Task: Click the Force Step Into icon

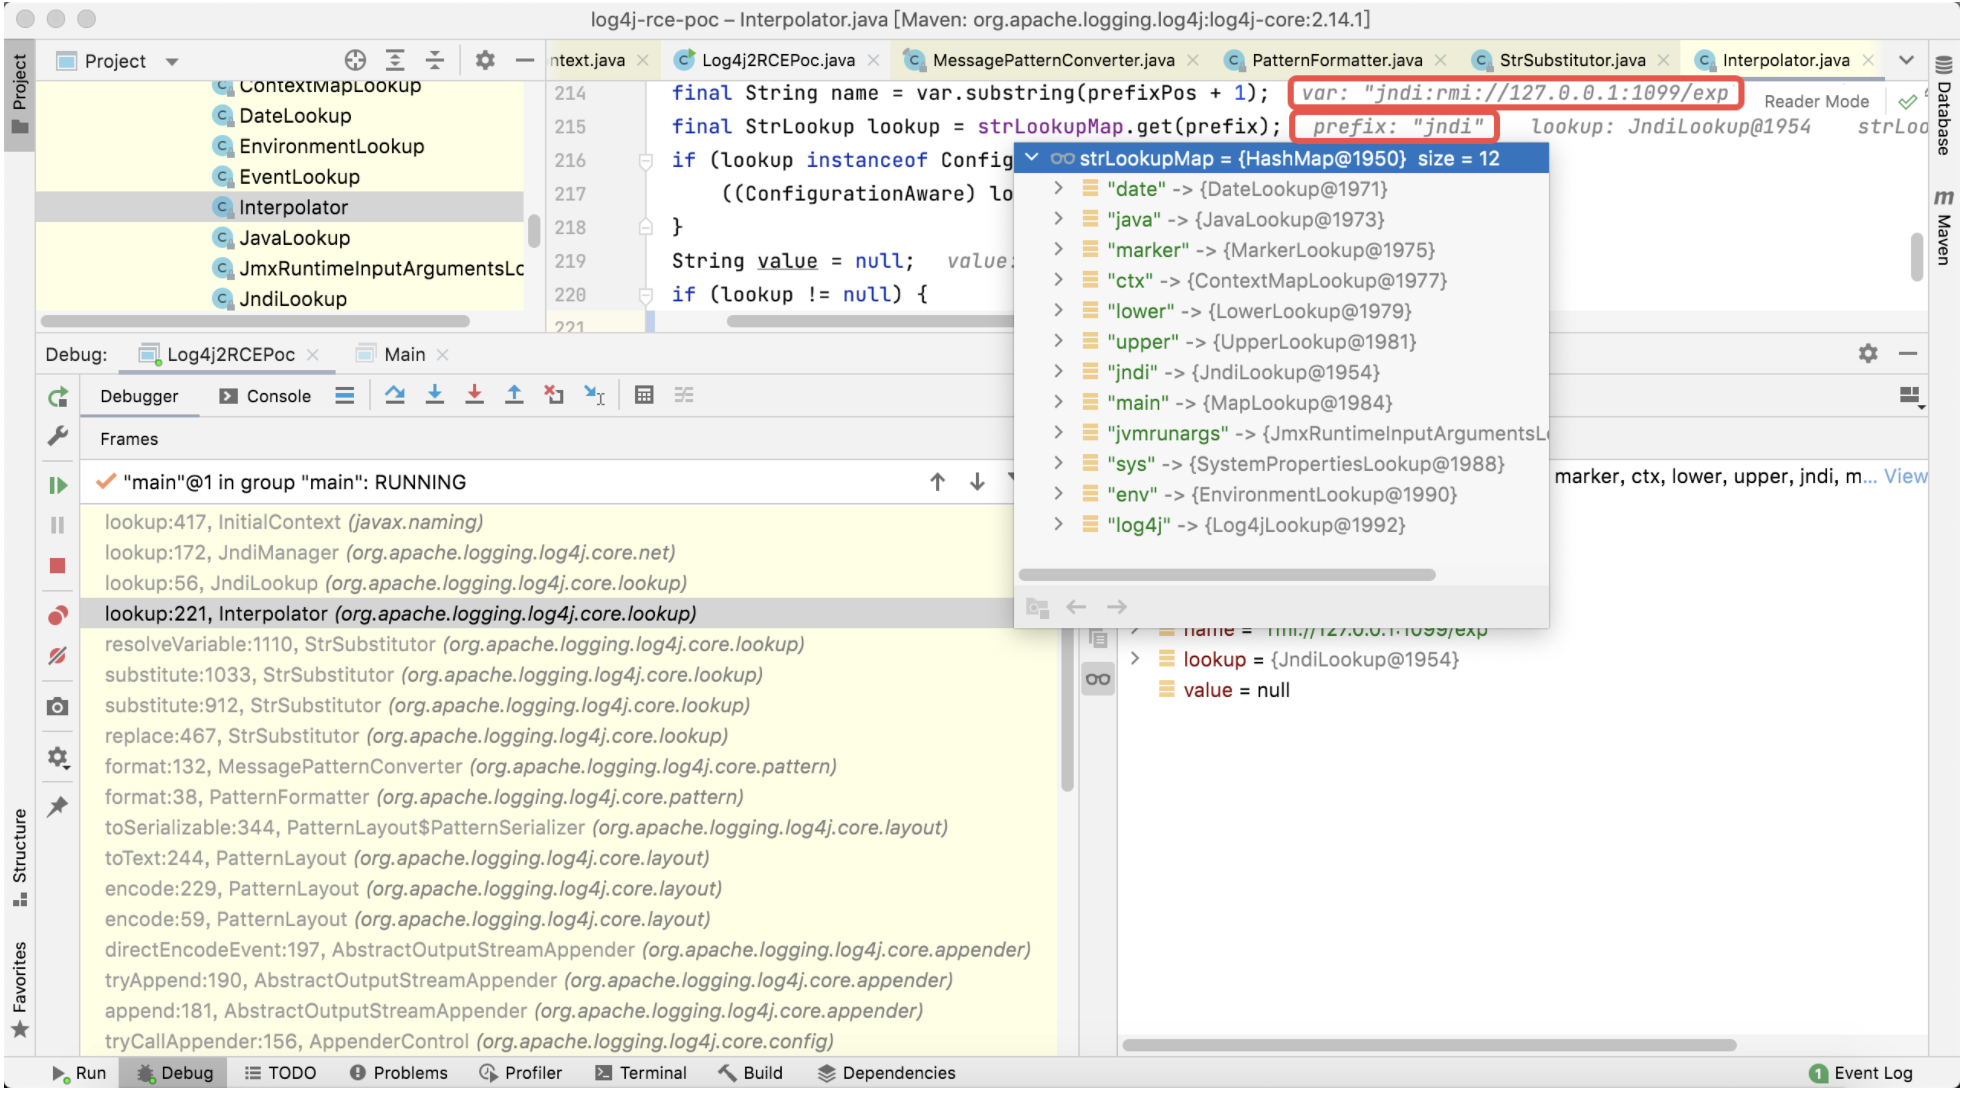Action: tap(475, 395)
